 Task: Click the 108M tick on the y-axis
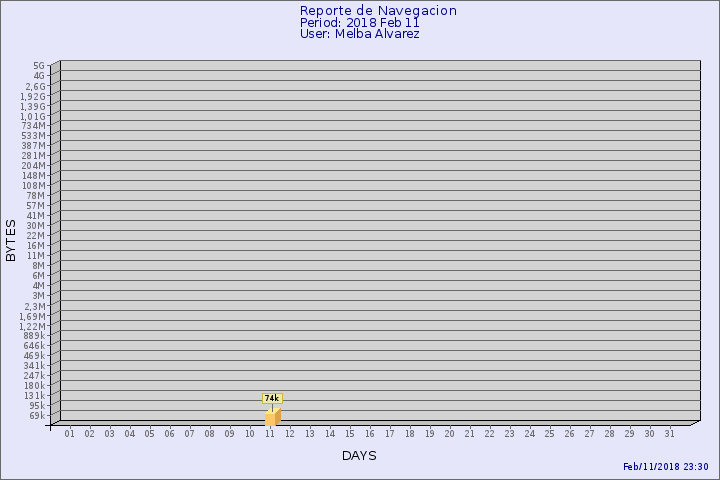pyautogui.click(x=34, y=186)
